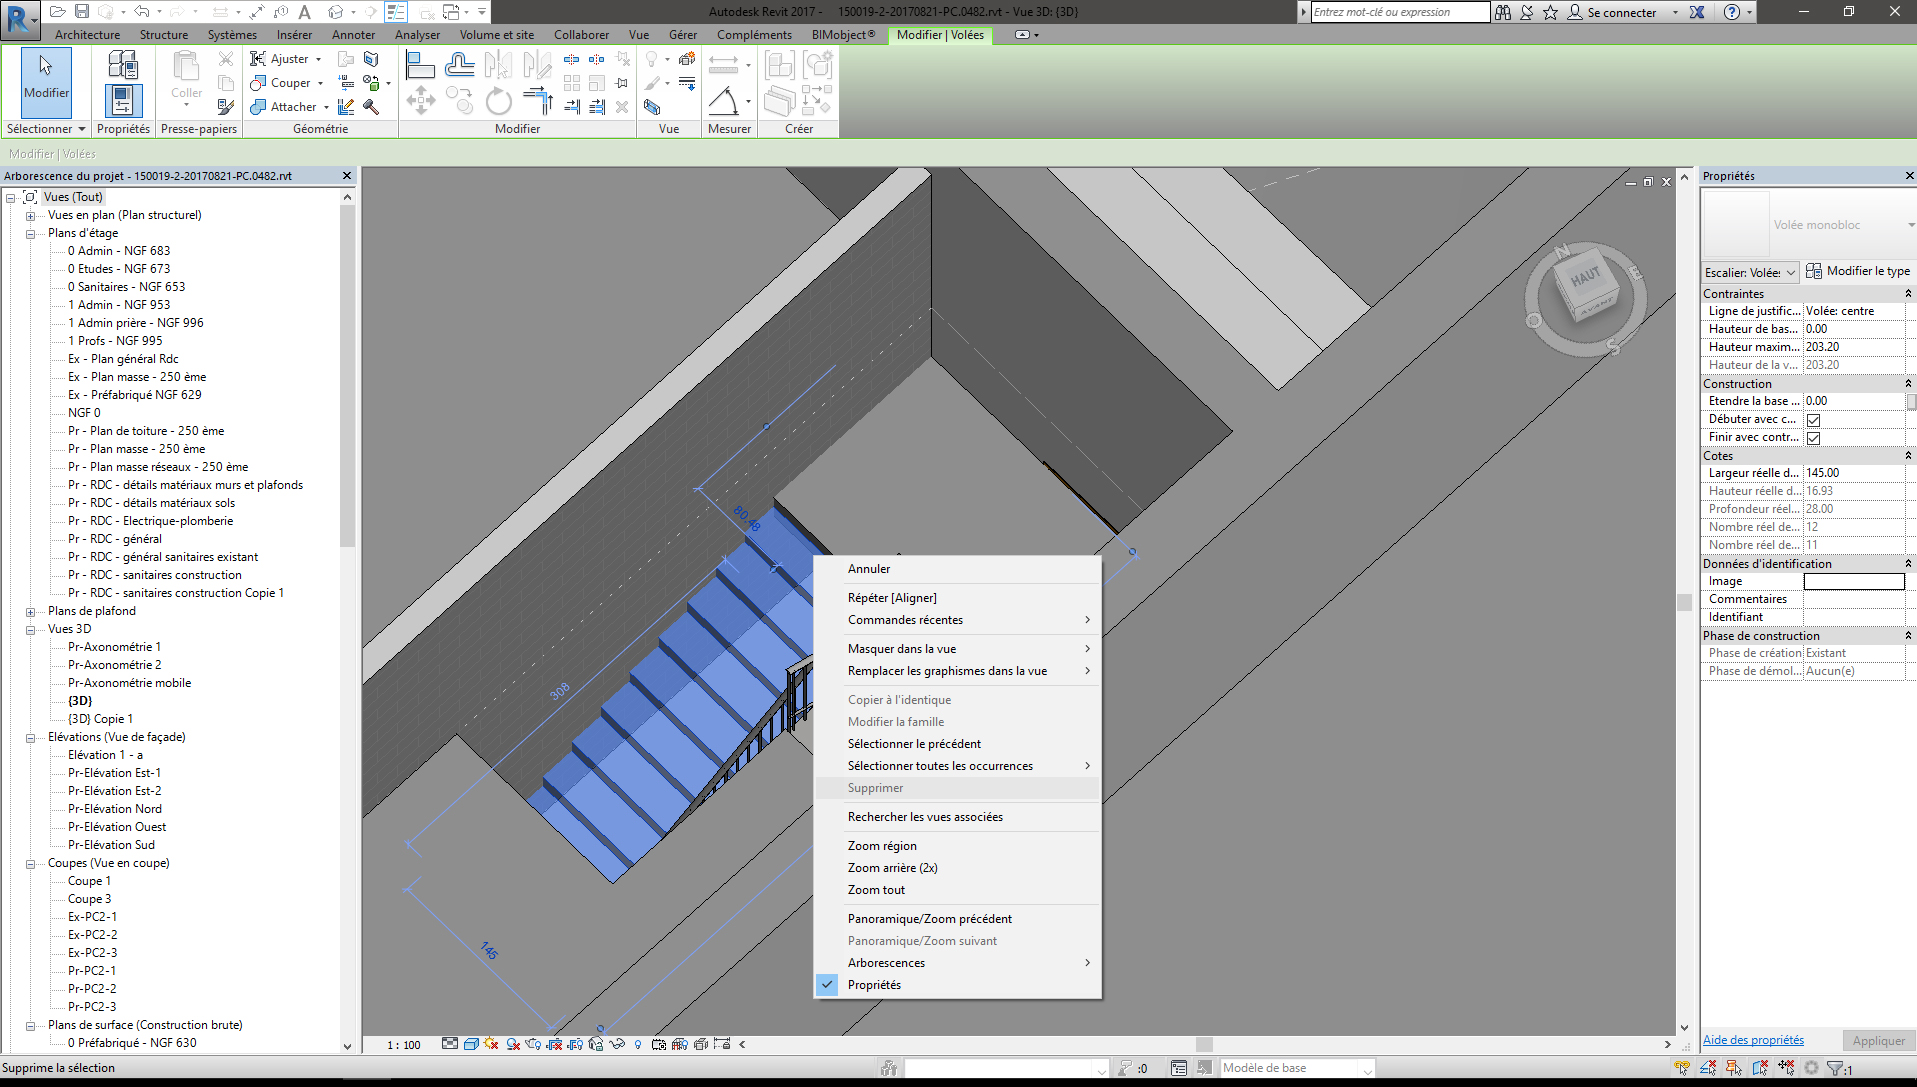
Task: Expand Commandes récentes submenu
Action: (x=905, y=620)
